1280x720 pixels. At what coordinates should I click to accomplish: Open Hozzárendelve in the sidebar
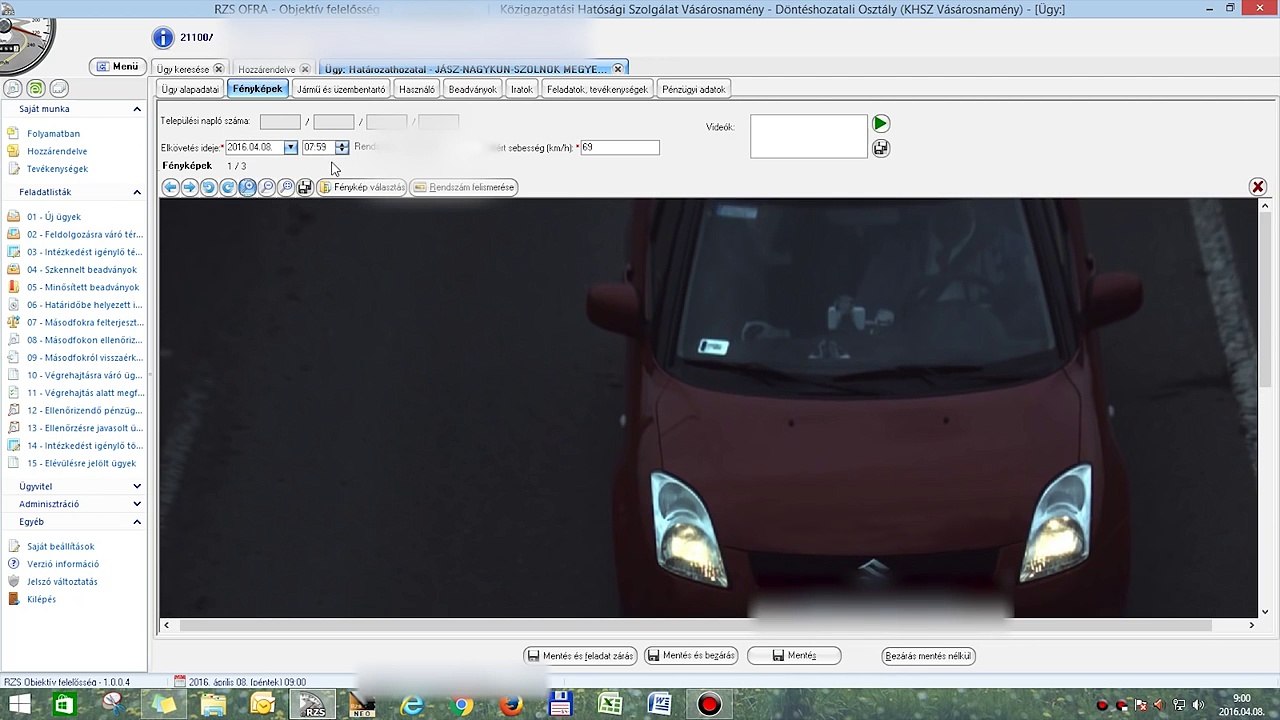[x=57, y=151]
